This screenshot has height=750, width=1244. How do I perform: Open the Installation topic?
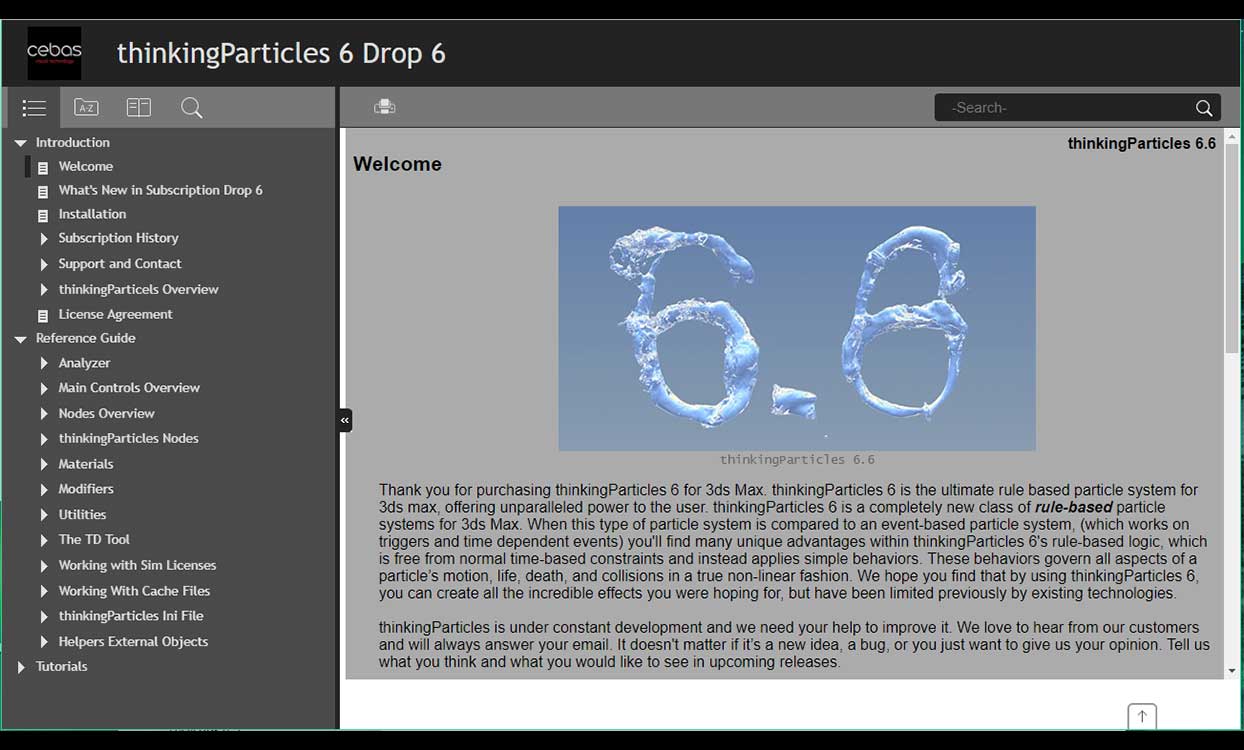(92, 214)
